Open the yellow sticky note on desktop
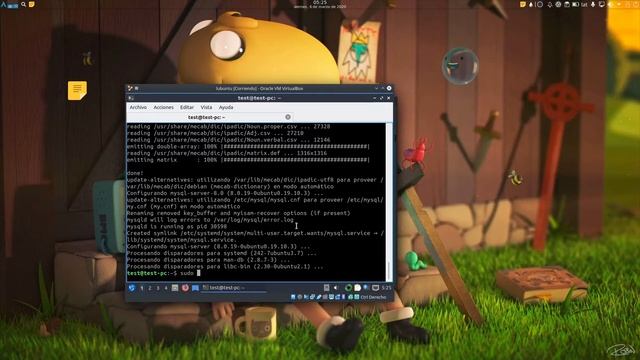Screen dimensions: 640x360 tap(77, 91)
